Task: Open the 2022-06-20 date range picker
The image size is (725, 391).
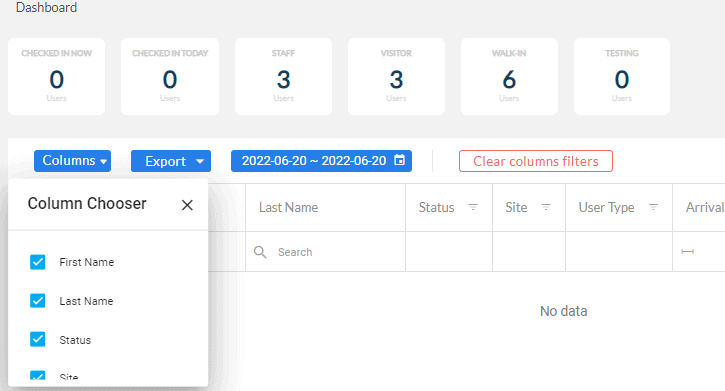Action: tap(321, 161)
